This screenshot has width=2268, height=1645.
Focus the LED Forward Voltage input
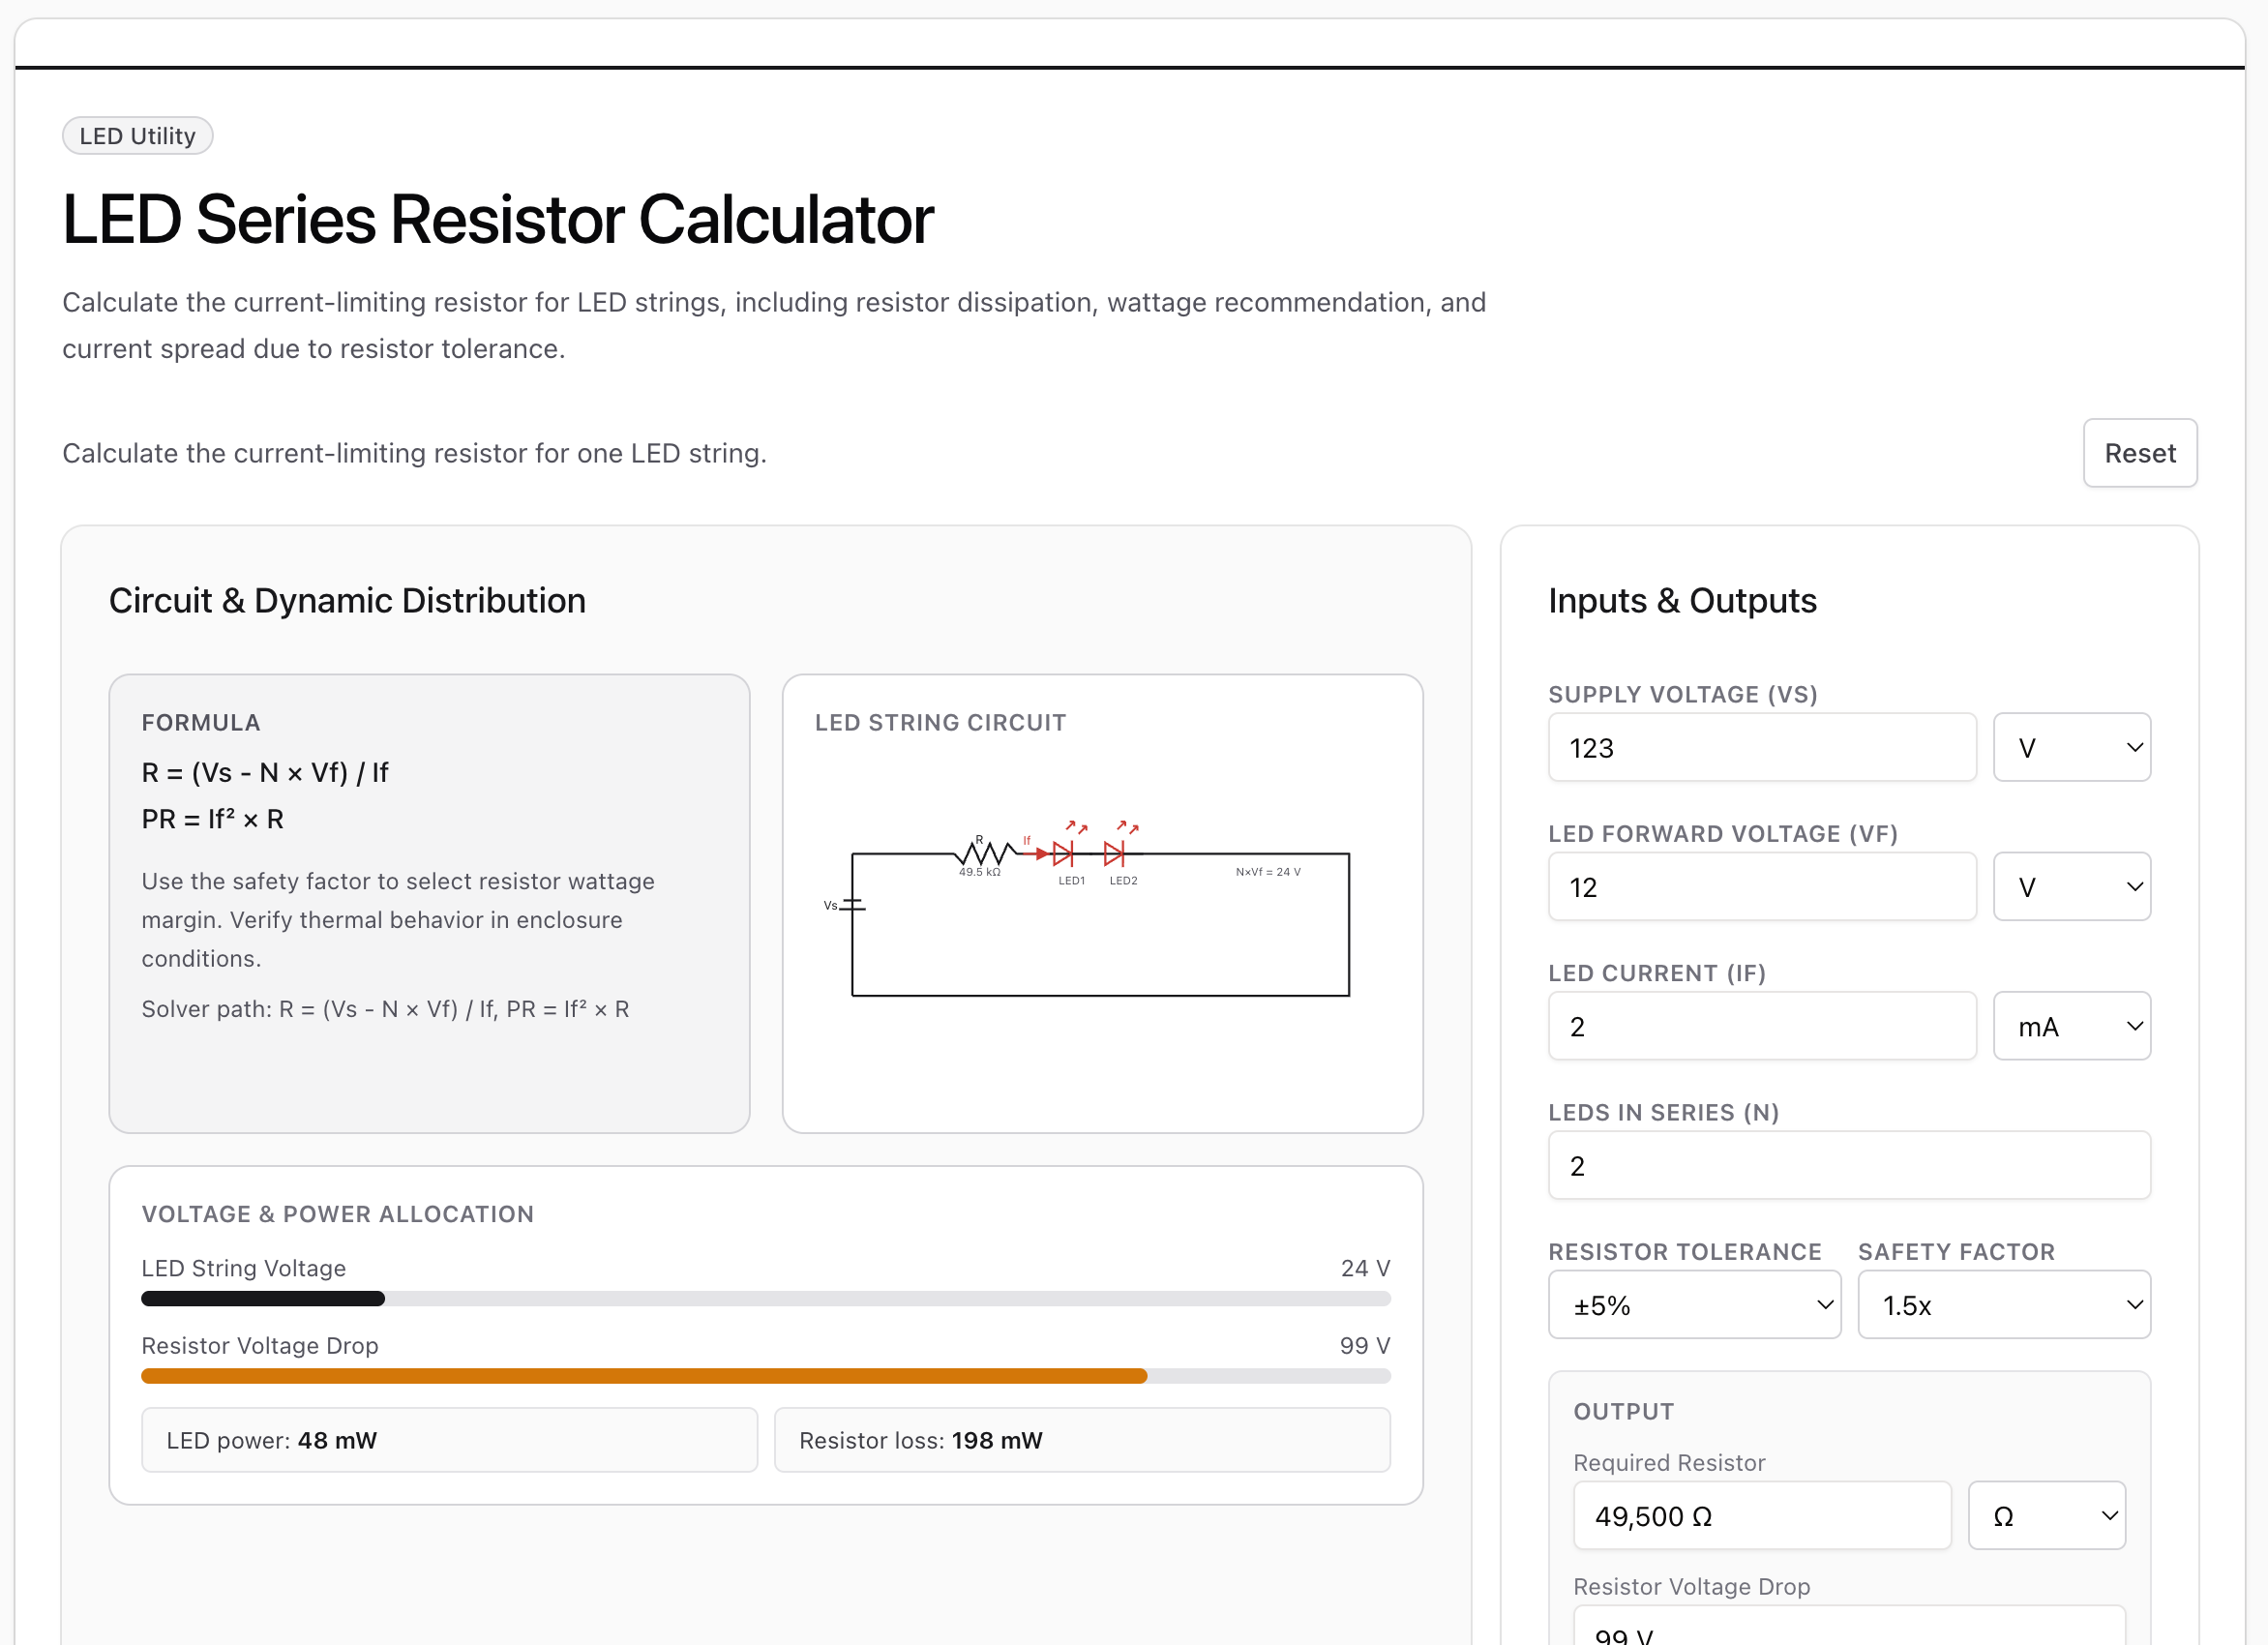1761,887
